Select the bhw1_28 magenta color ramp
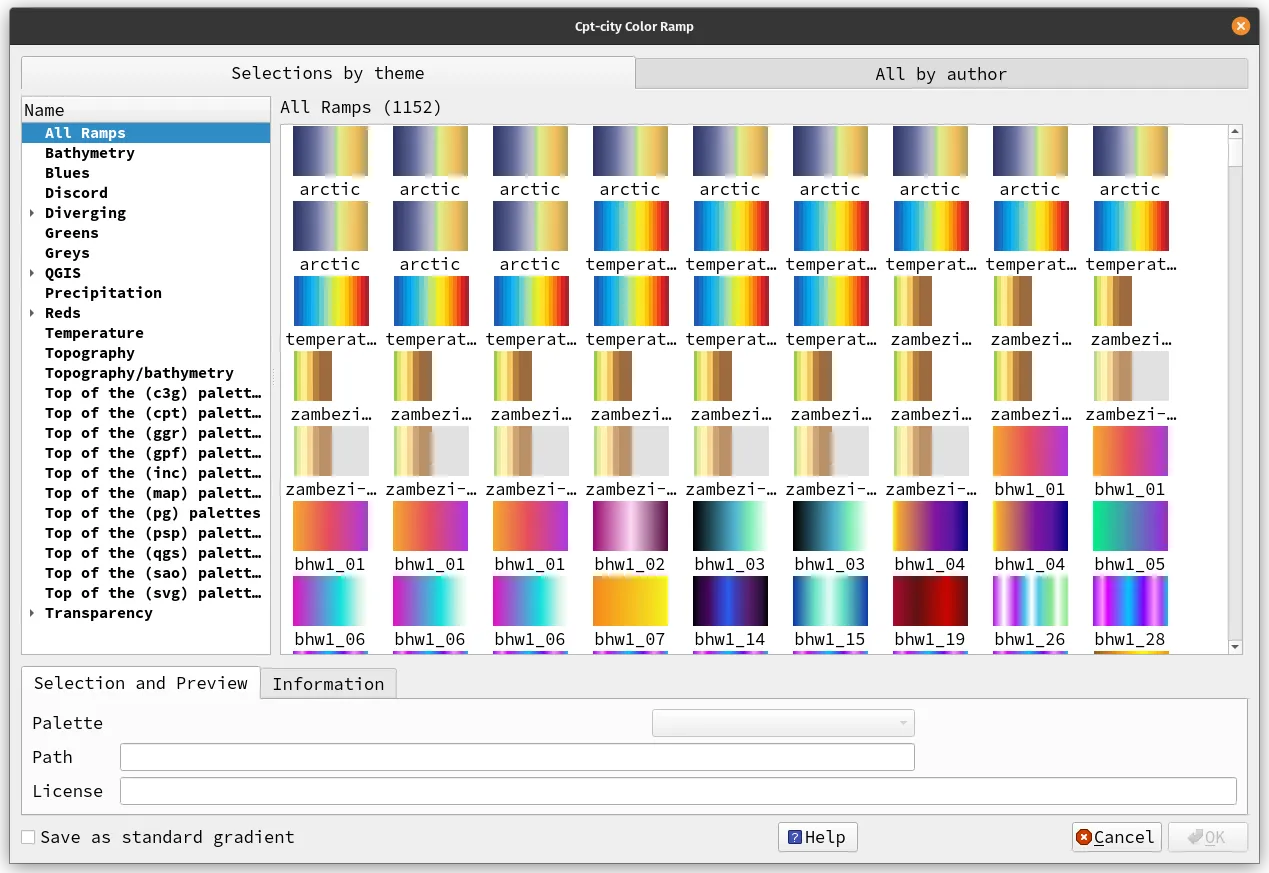1269x873 pixels. [x=1130, y=601]
